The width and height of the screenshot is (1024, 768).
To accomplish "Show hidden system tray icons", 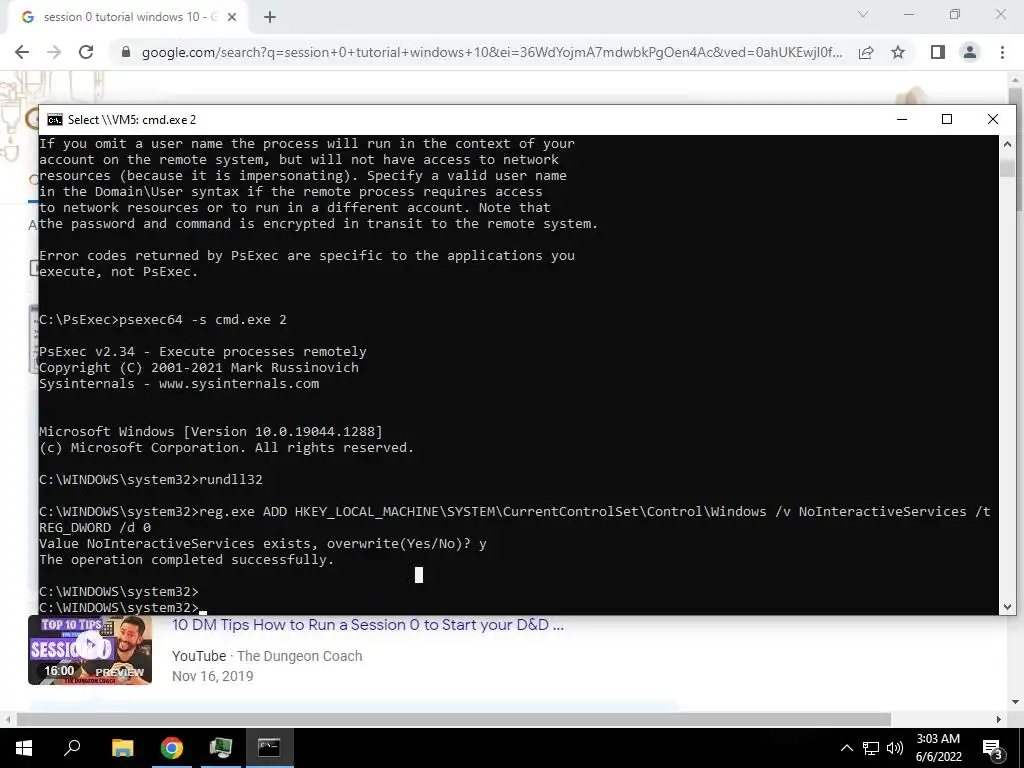I will [846, 748].
